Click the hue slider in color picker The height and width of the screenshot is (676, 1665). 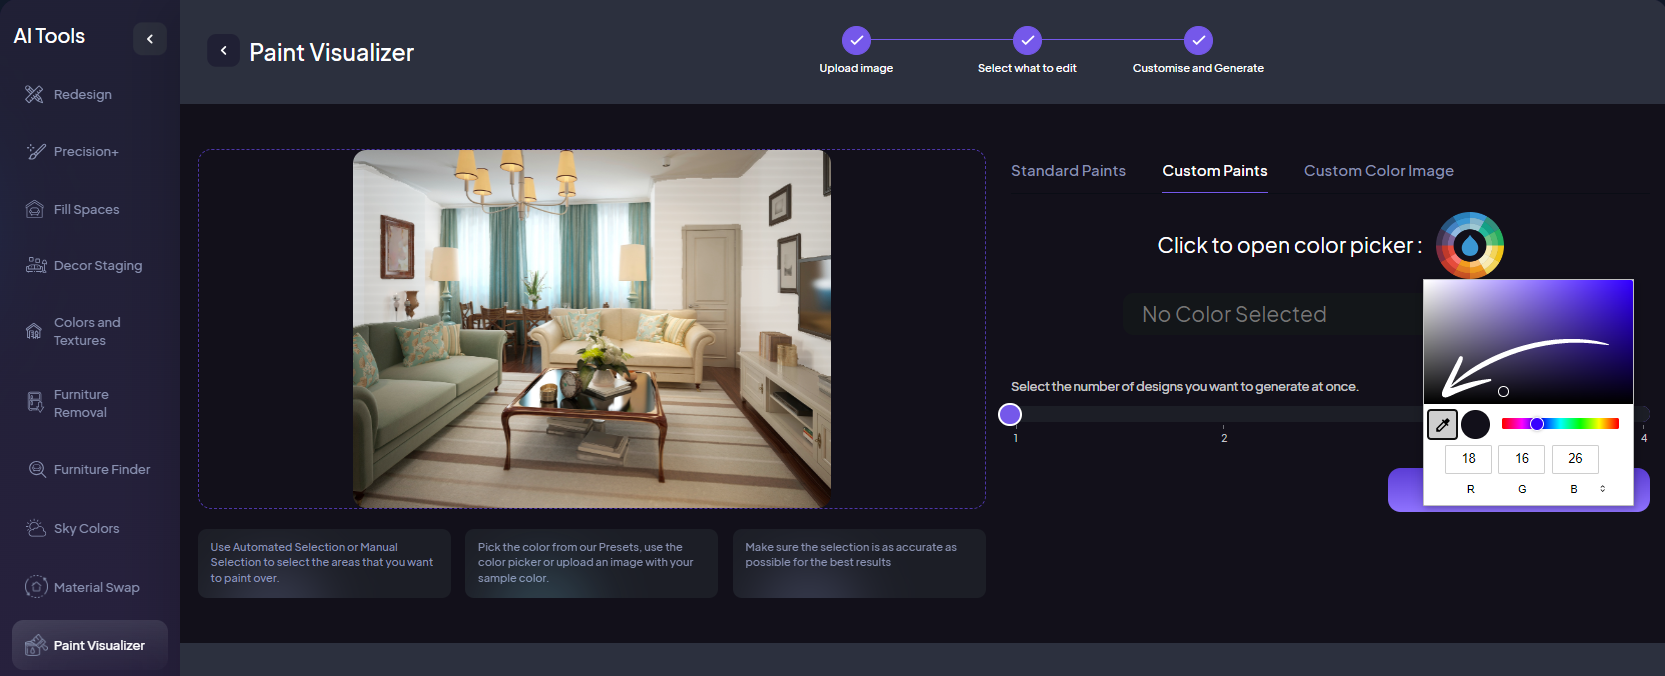point(1560,424)
